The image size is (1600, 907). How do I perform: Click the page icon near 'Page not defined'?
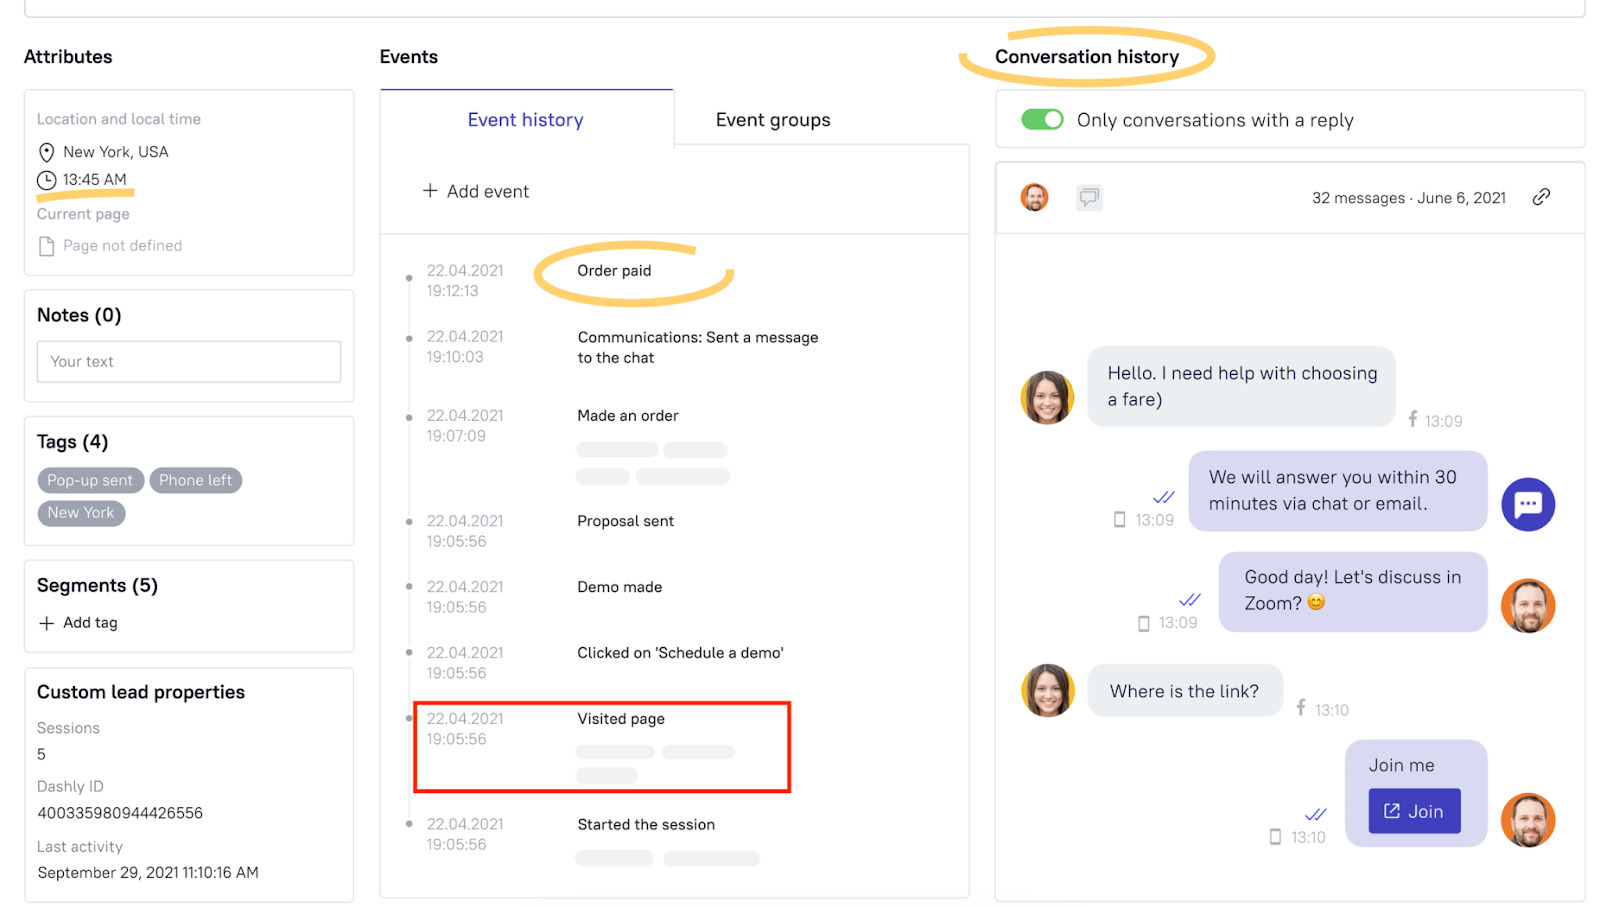[45, 245]
